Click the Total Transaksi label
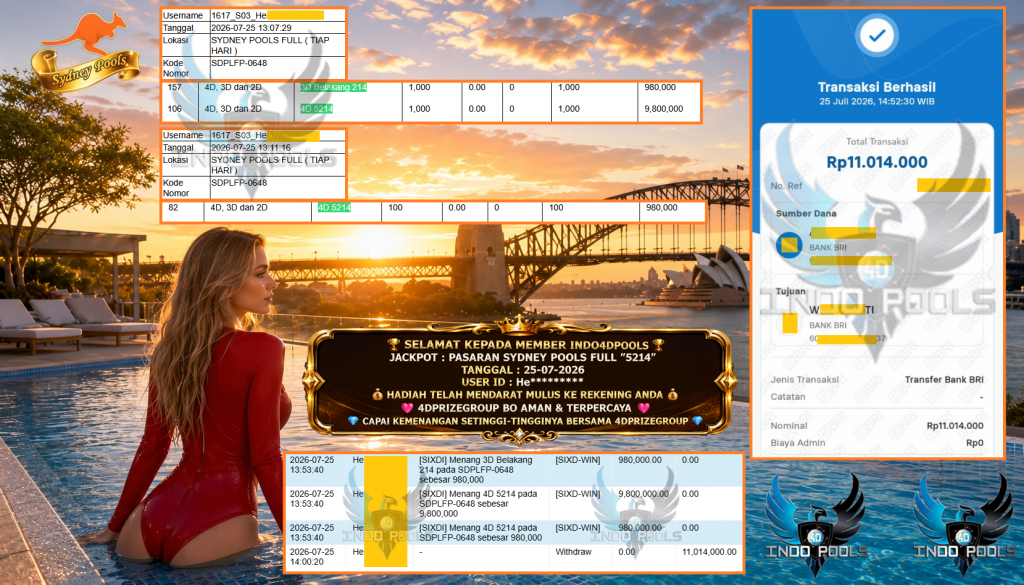 coord(876,141)
